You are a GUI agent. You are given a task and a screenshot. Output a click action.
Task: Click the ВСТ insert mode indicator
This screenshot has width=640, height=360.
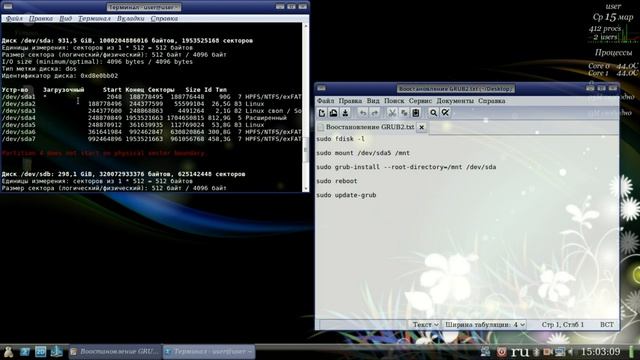pyautogui.click(x=607, y=324)
